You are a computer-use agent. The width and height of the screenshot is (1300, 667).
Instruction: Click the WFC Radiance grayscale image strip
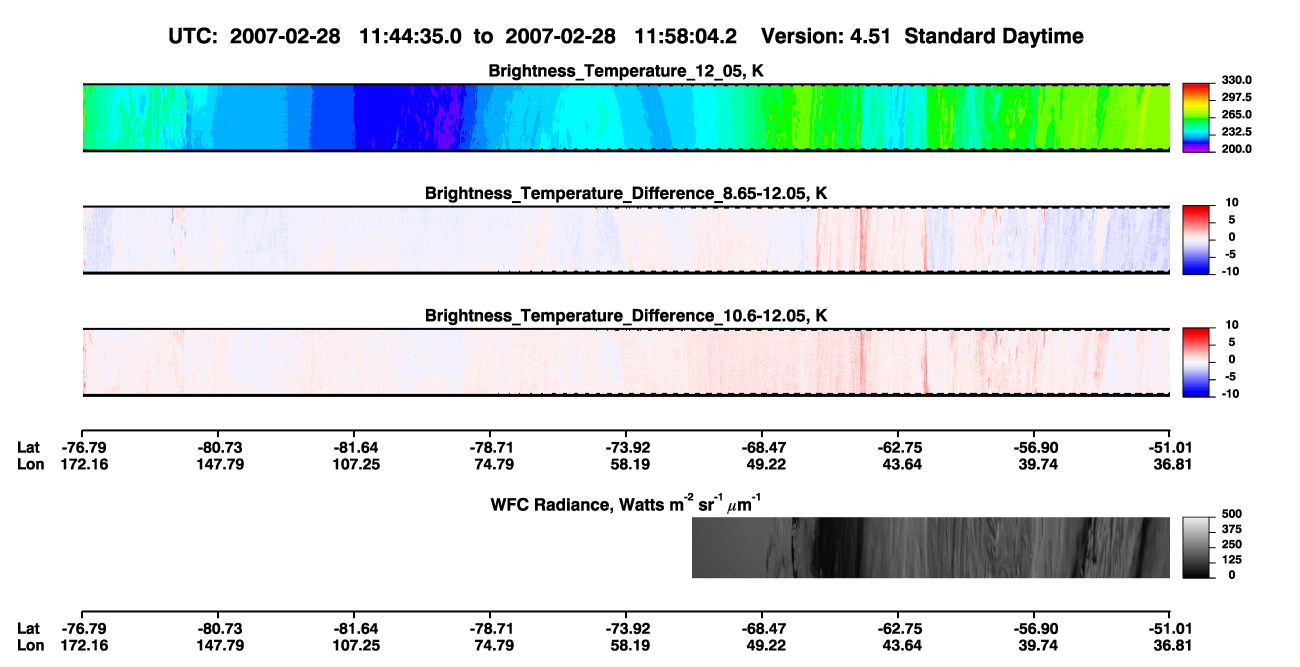(930, 547)
